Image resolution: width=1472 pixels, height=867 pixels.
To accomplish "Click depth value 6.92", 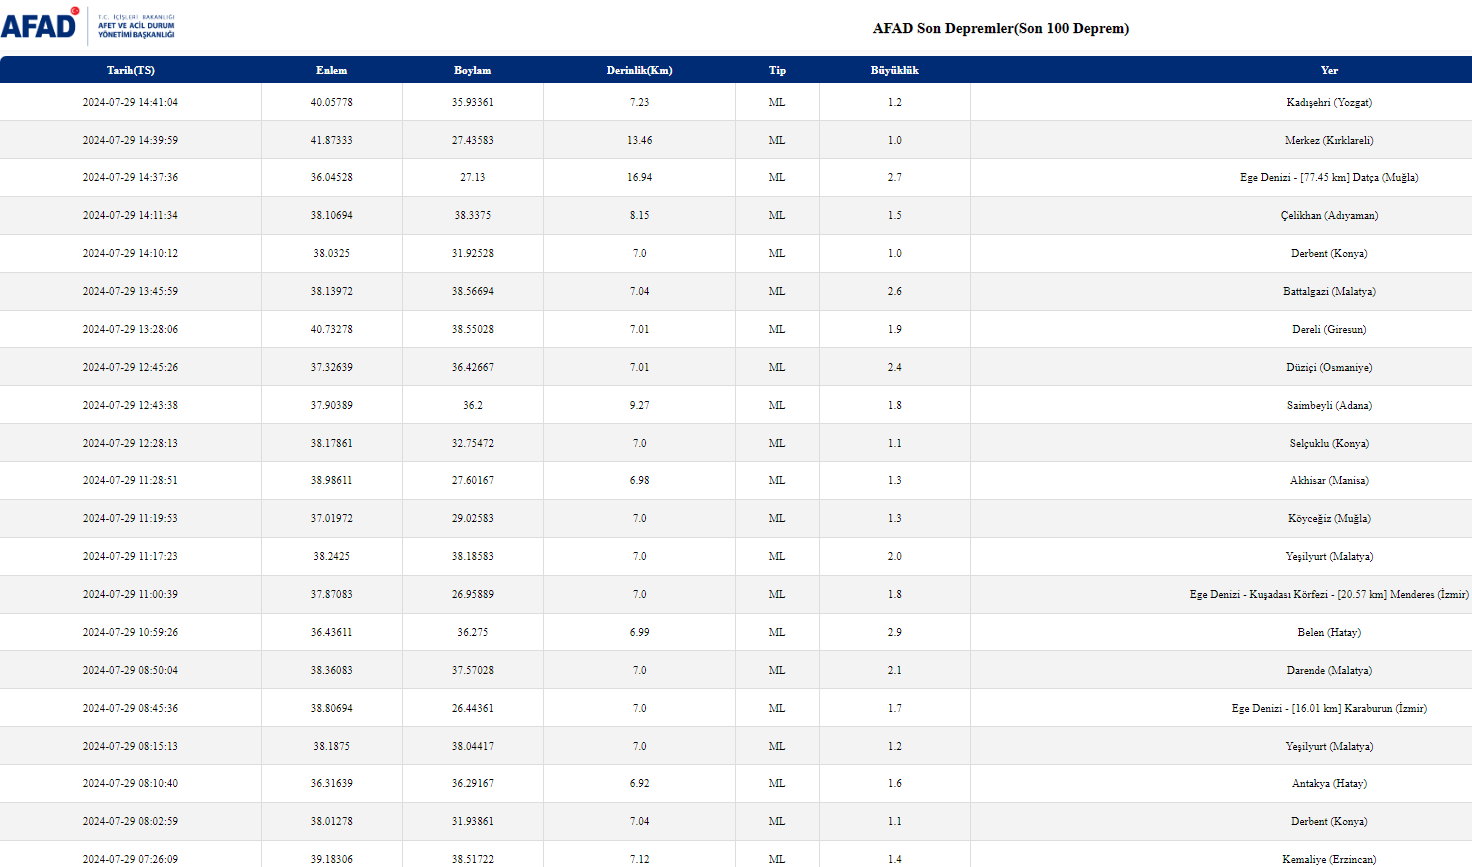I will (640, 783).
